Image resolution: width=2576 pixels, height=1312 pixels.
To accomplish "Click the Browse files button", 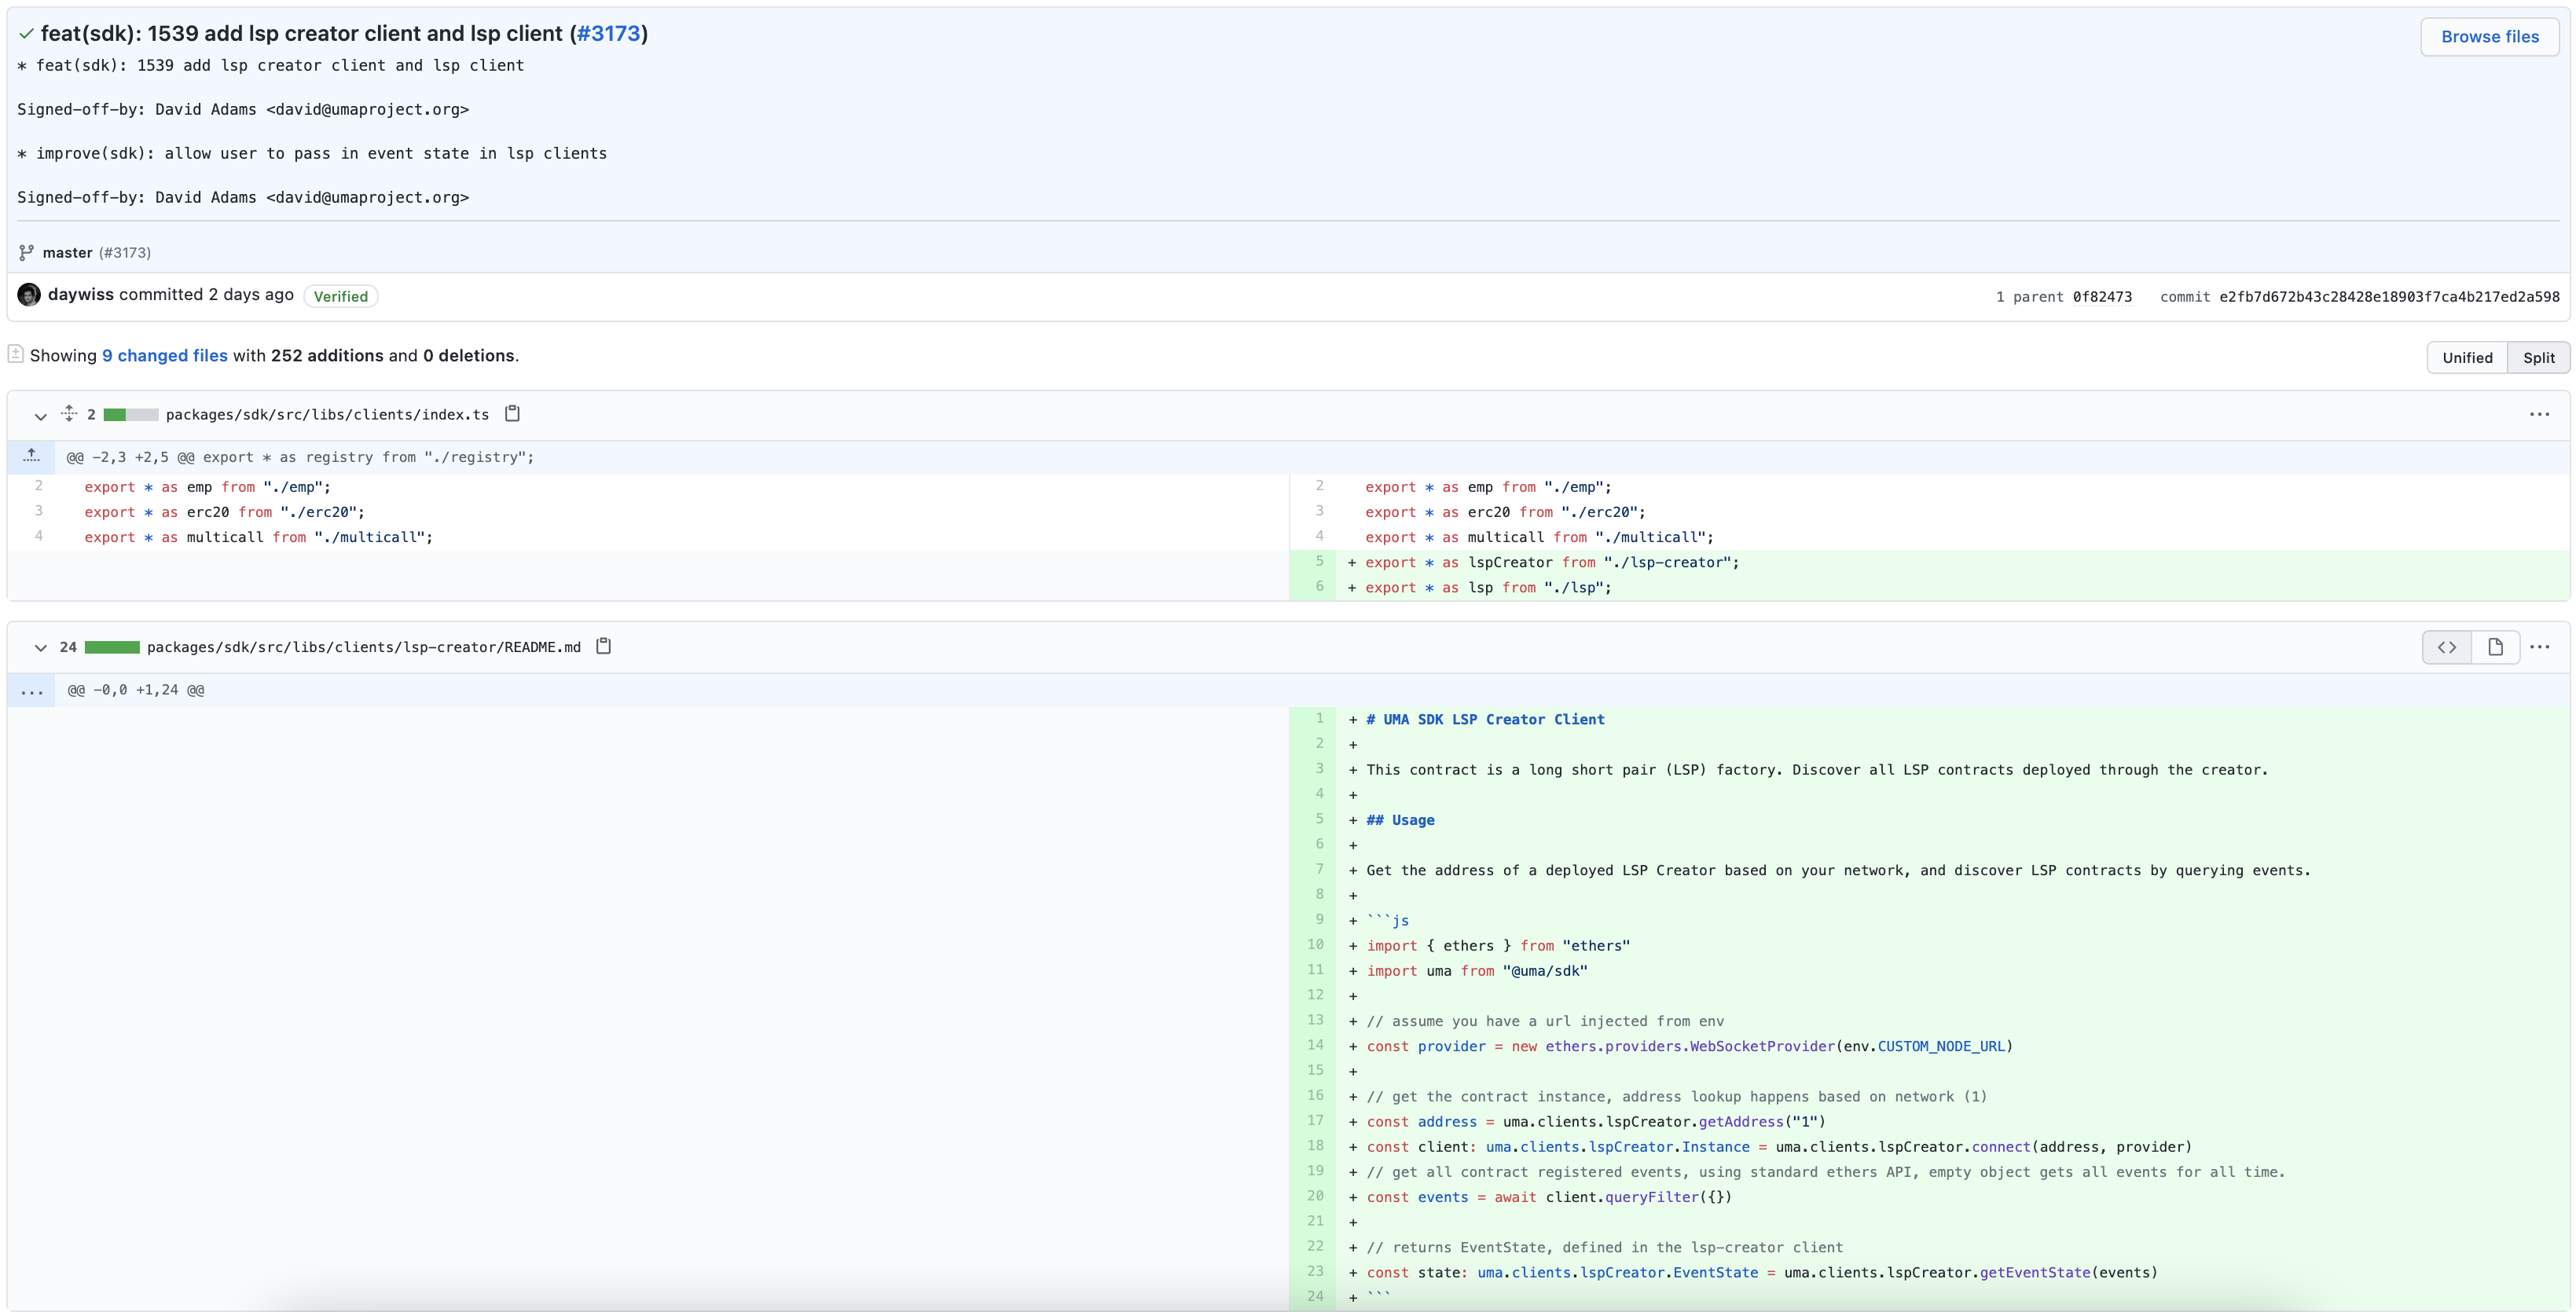I will [2489, 37].
